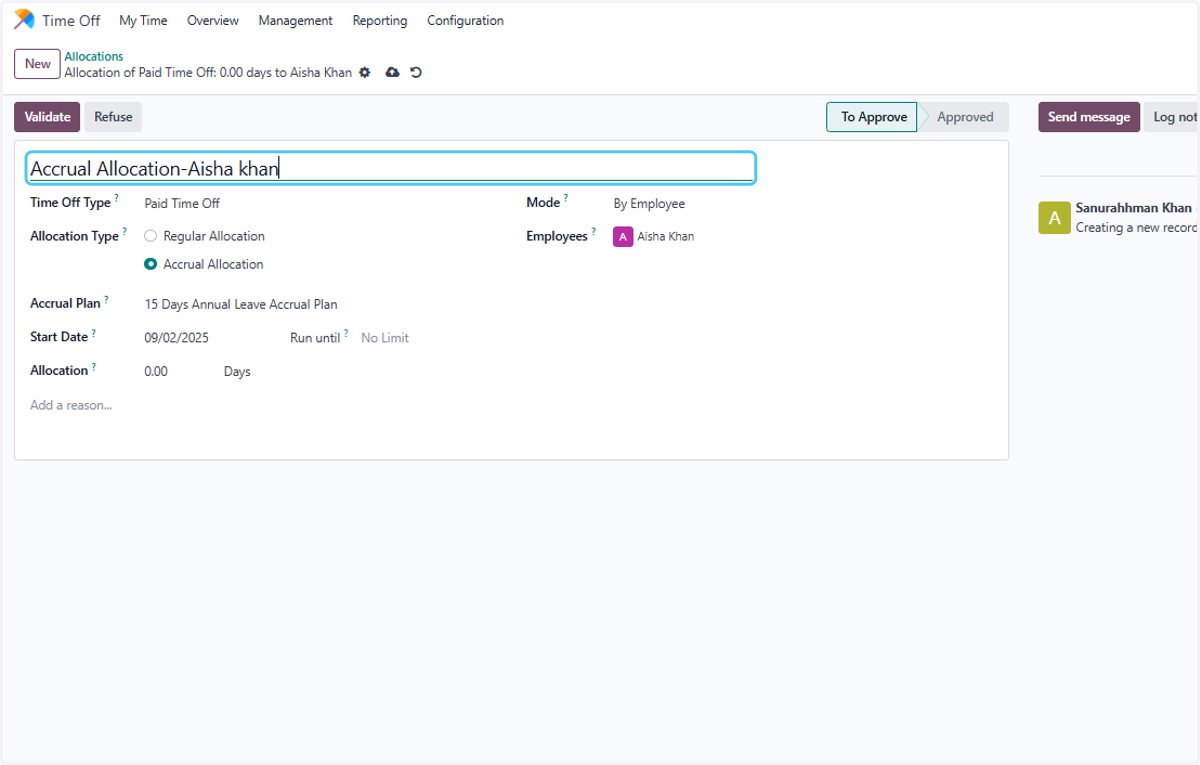Select the Approved status stage
1200x765 pixels.
click(x=964, y=117)
